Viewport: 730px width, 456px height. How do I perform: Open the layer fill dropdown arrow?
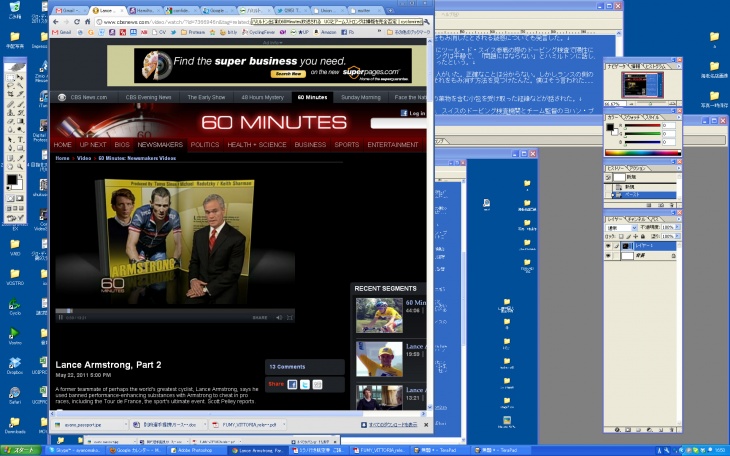[677, 236]
